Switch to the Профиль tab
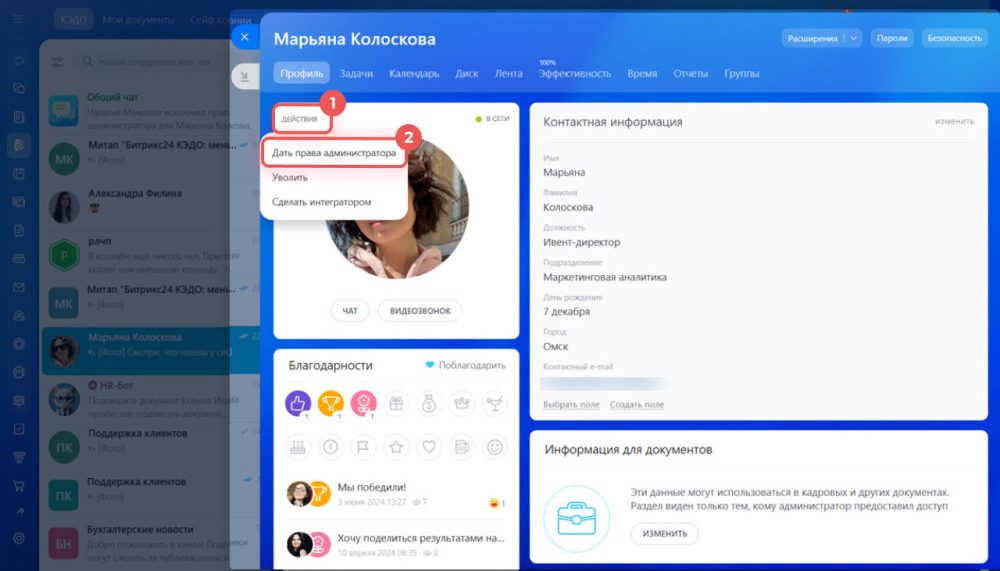The width and height of the screenshot is (1000, 571). [302, 73]
